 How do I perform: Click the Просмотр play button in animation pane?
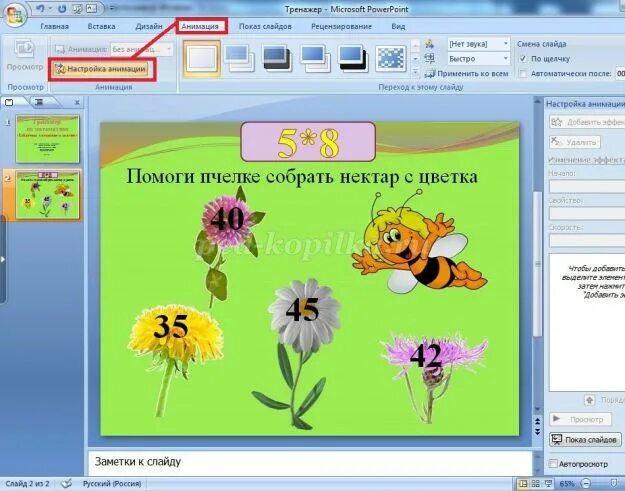[x=580, y=419]
